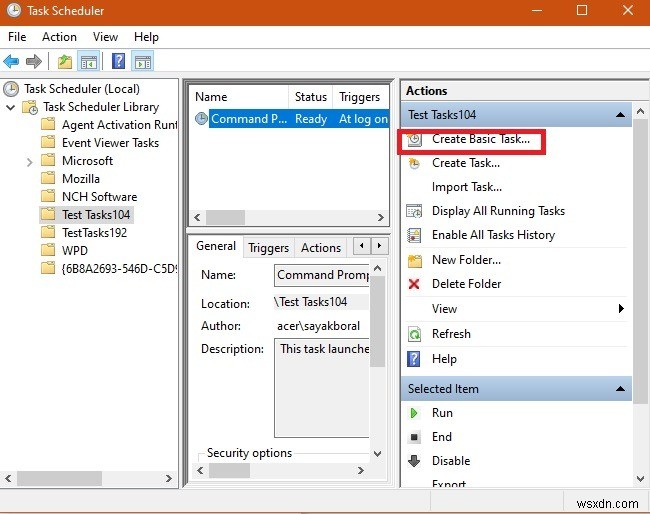Click Delete Folder action

tap(466, 284)
